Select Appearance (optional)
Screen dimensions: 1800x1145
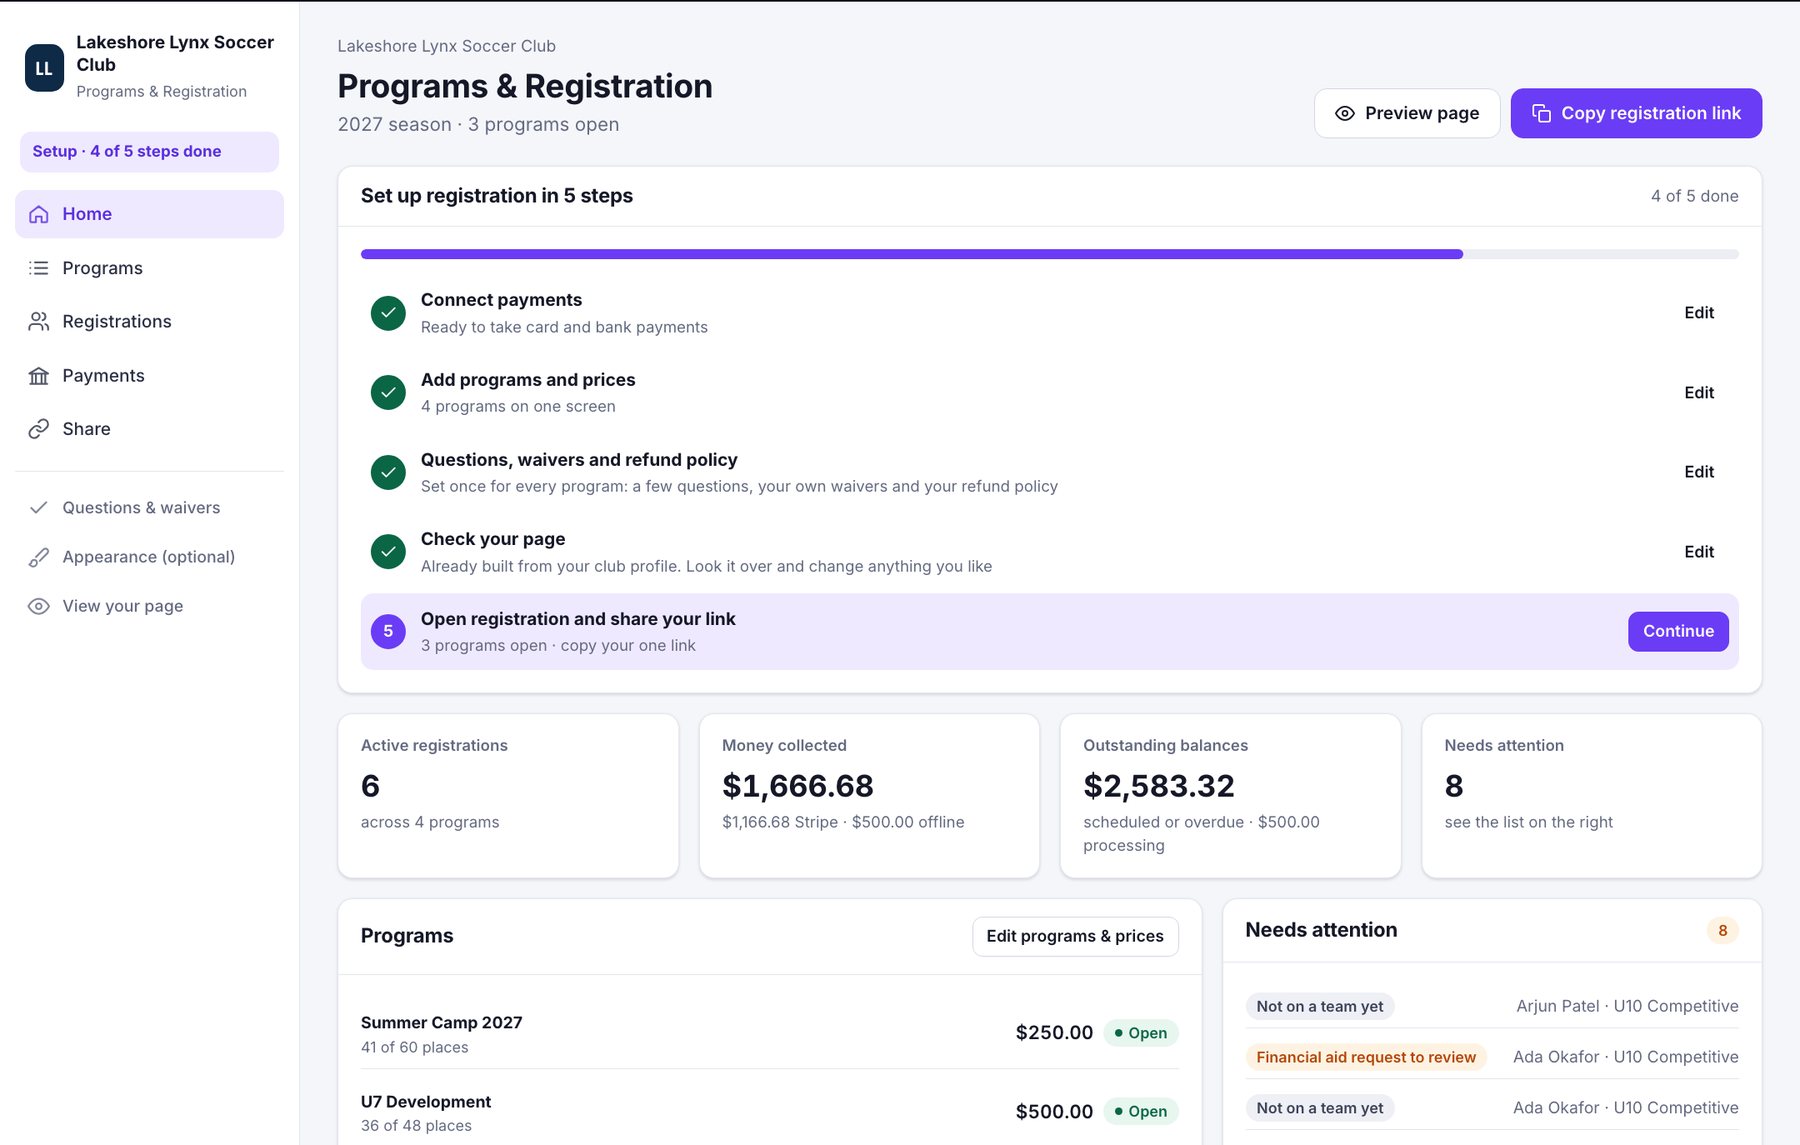pos(149,557)
